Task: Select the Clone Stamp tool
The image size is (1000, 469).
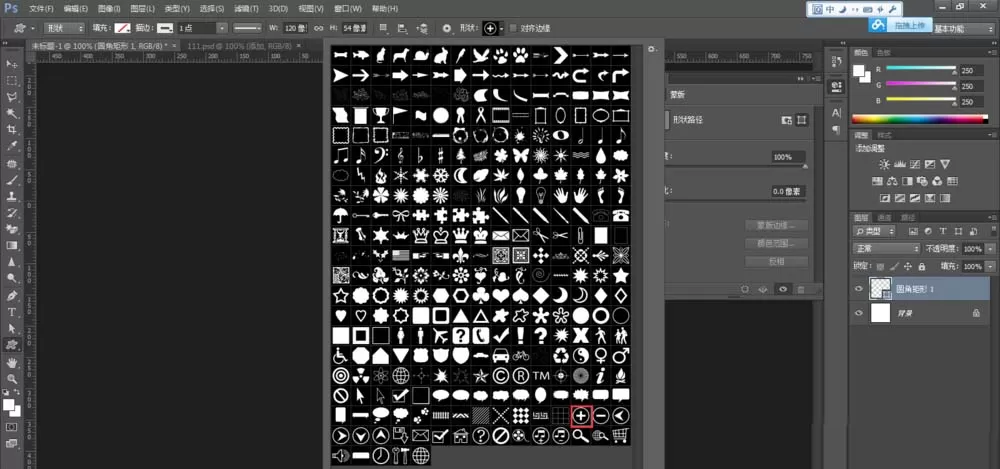Action: pyautogui.click(x=11, y=197)
